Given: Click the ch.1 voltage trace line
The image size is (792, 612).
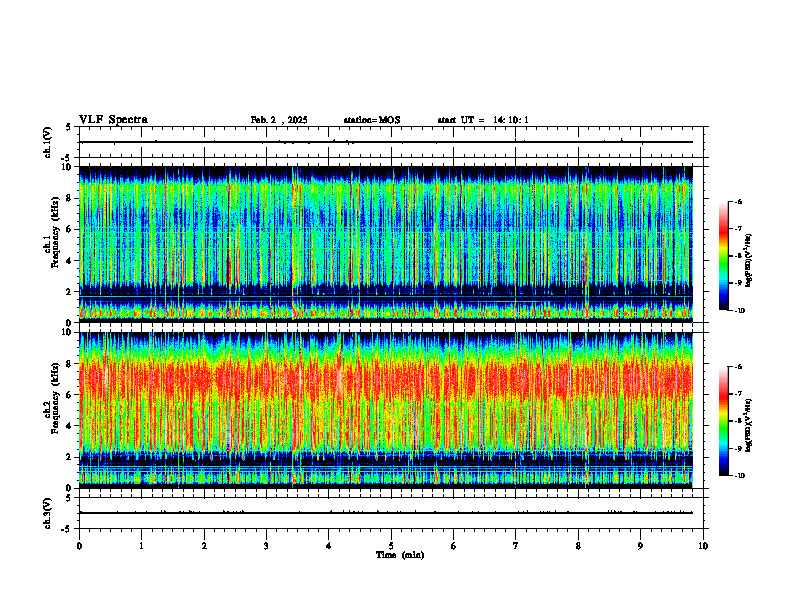Looking at the screenshot, I should 385,142.
